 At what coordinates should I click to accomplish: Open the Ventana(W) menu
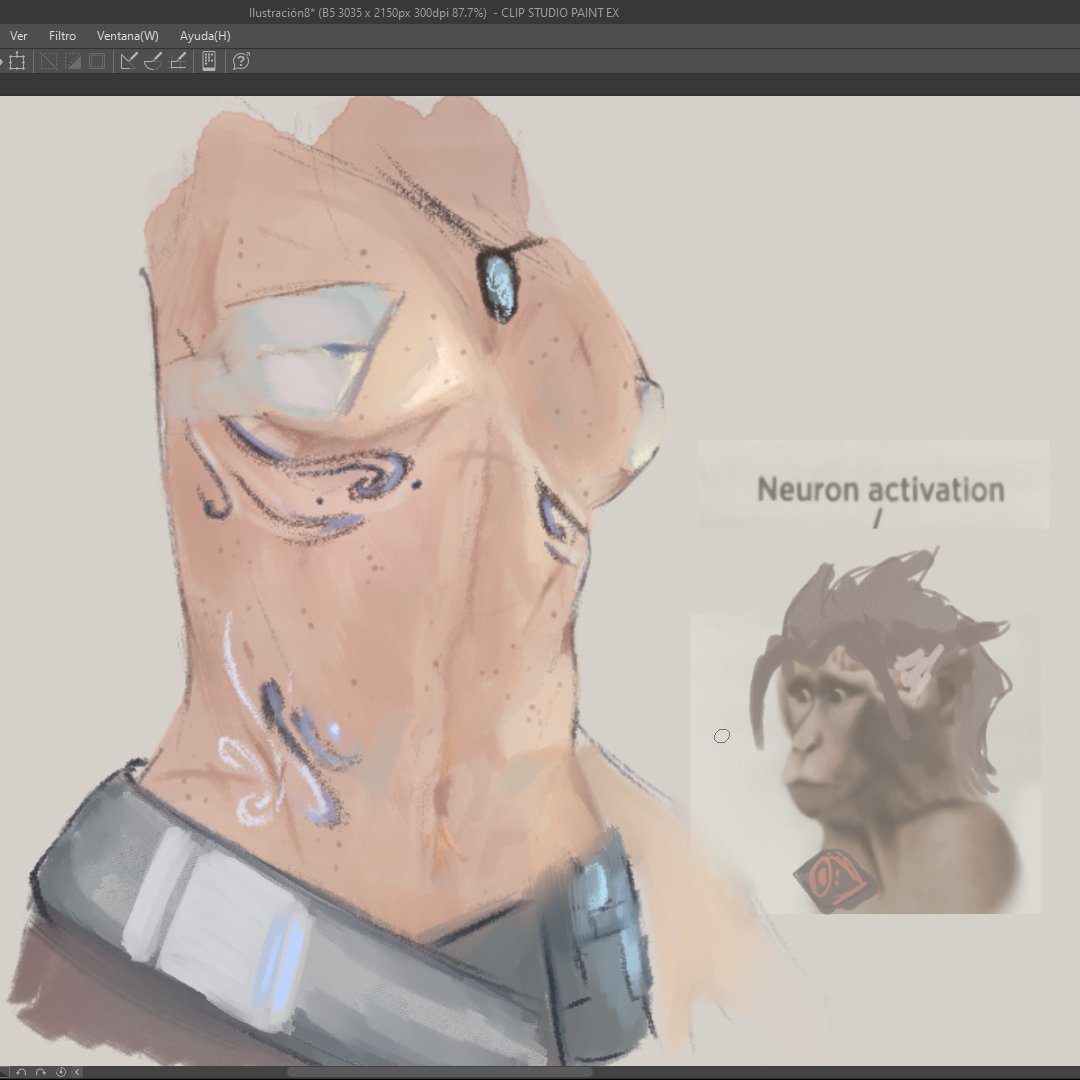pos(127,36)
